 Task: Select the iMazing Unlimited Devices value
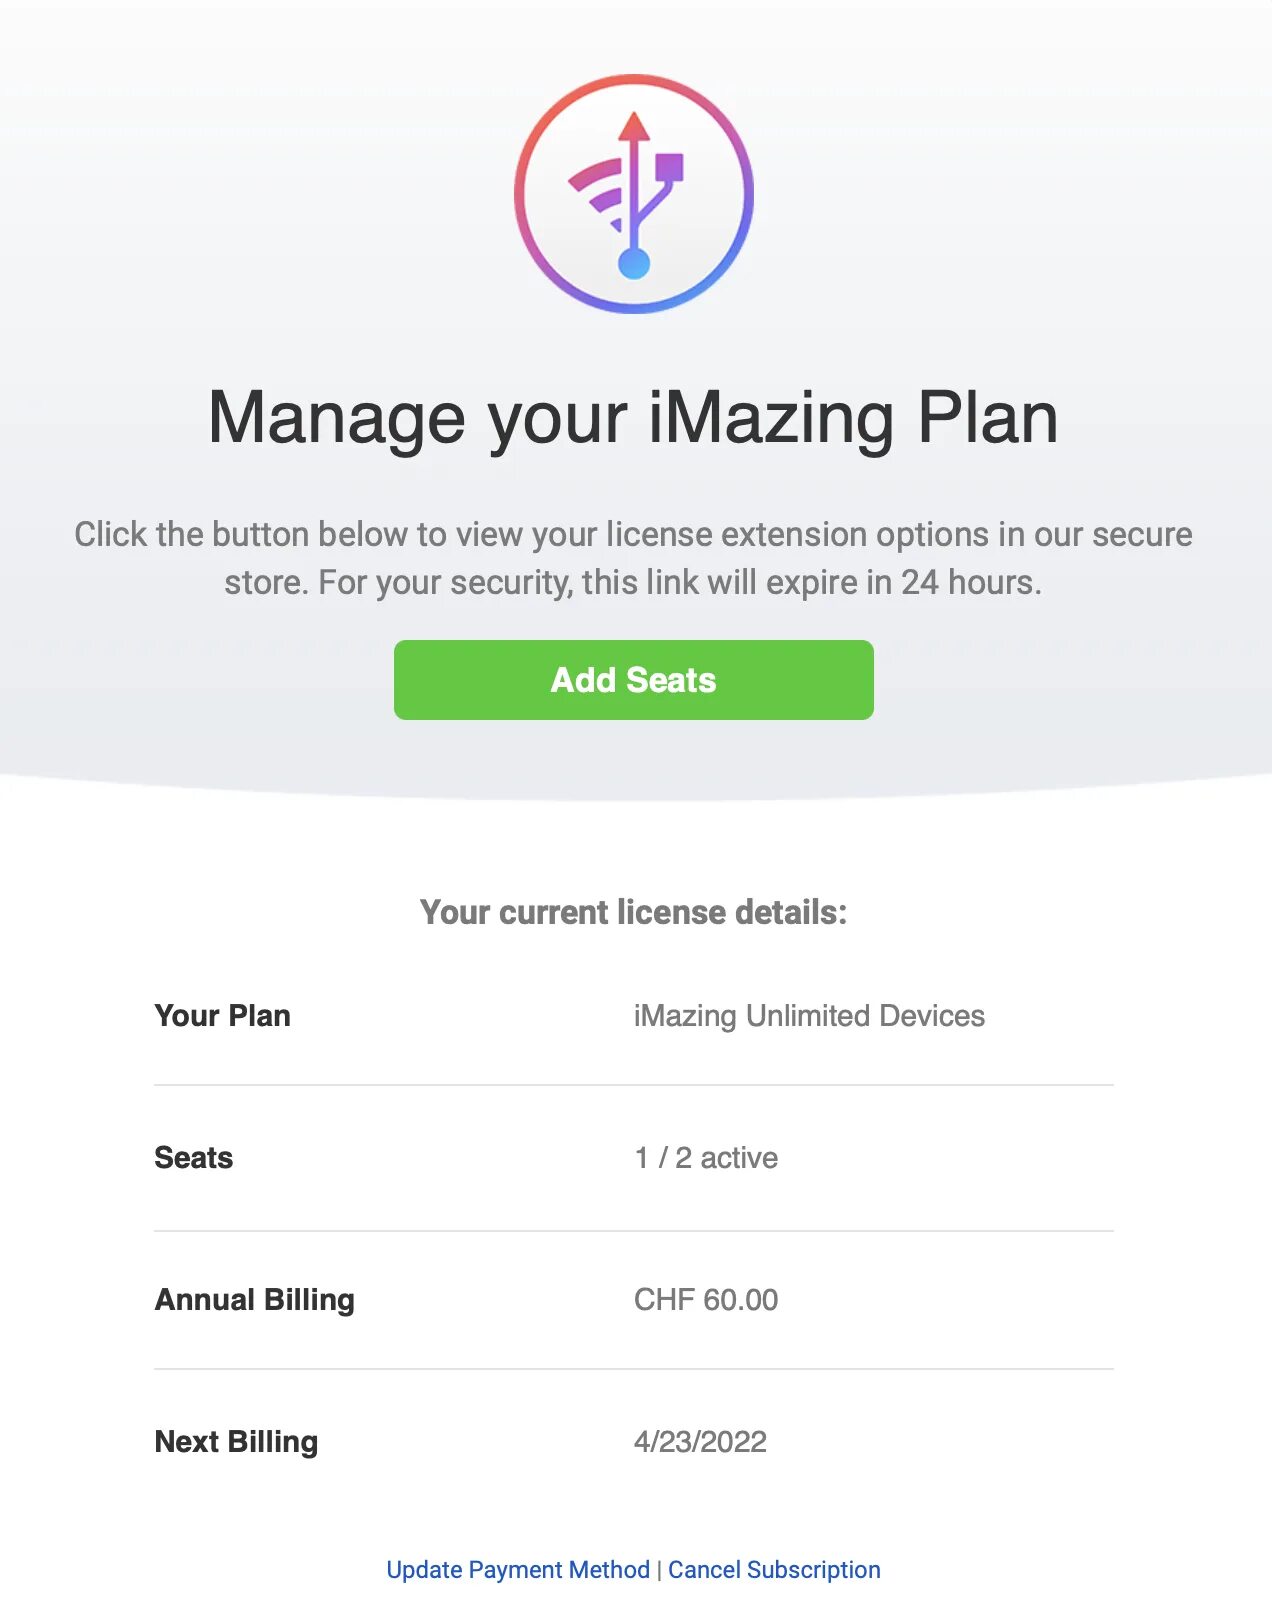point(809,1016)
